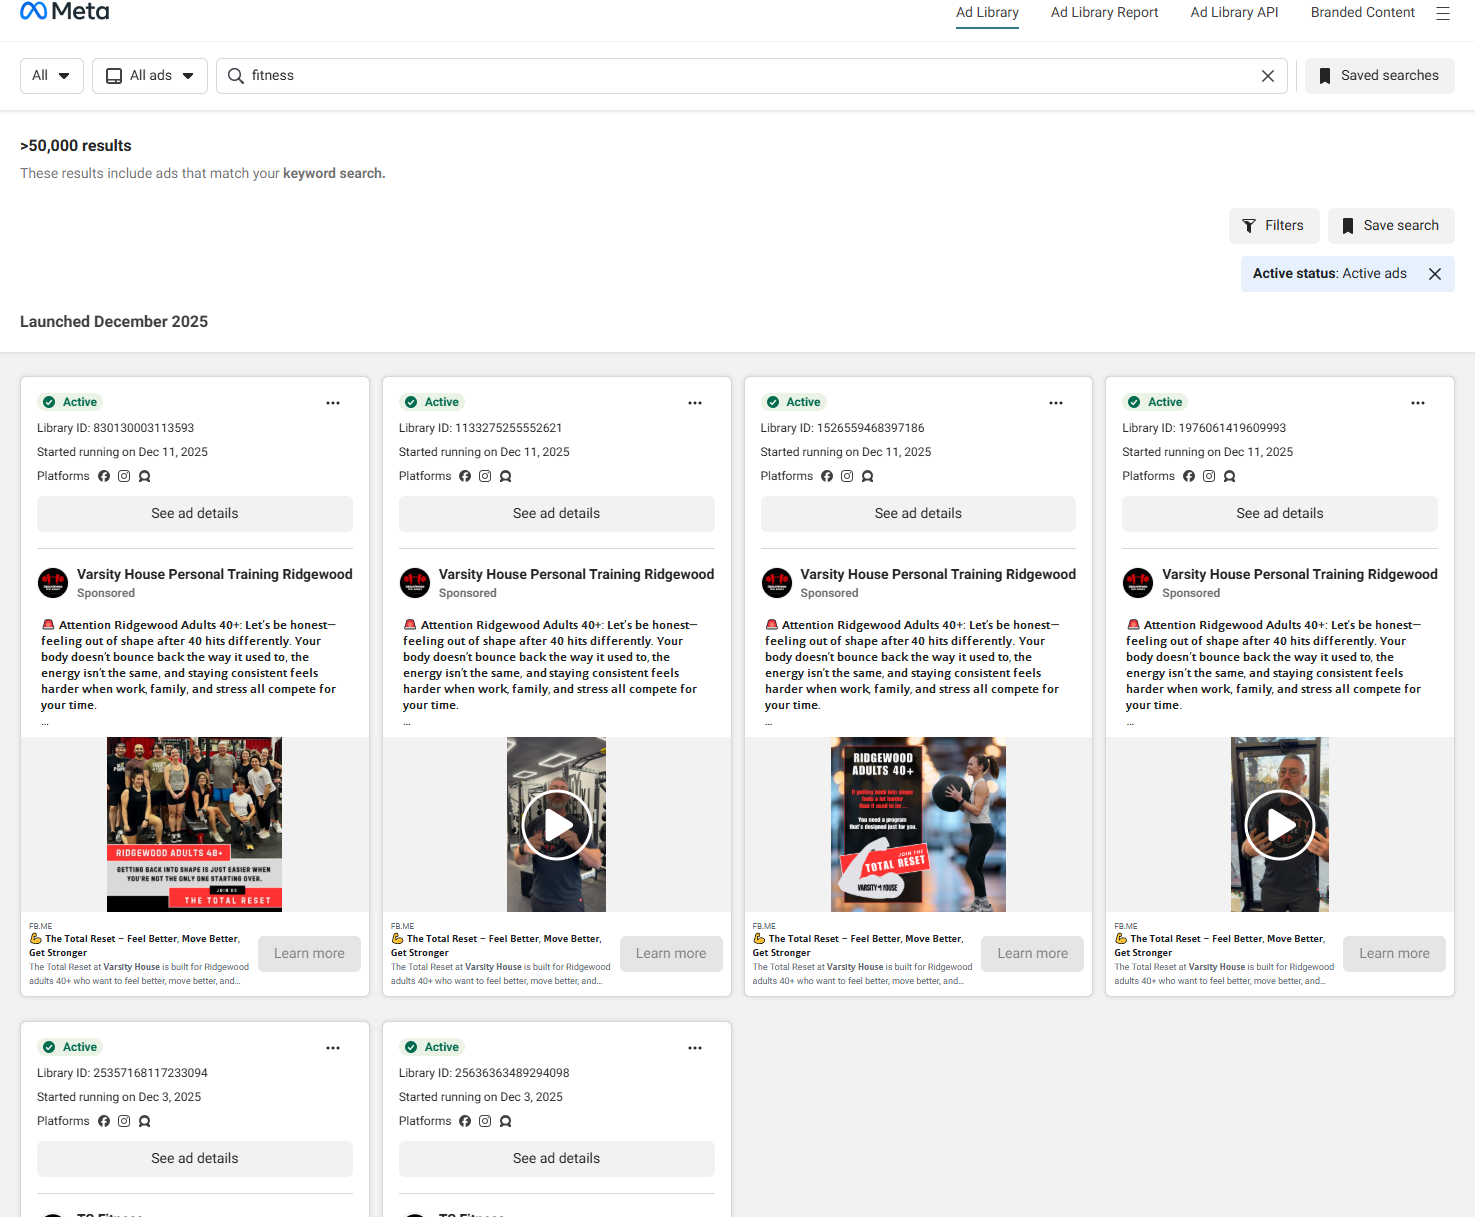1475x1217 pixels.
Task: Open three-dot menu on ad 830130003113593
Action: pyautogui.click(x=333, y=403)
